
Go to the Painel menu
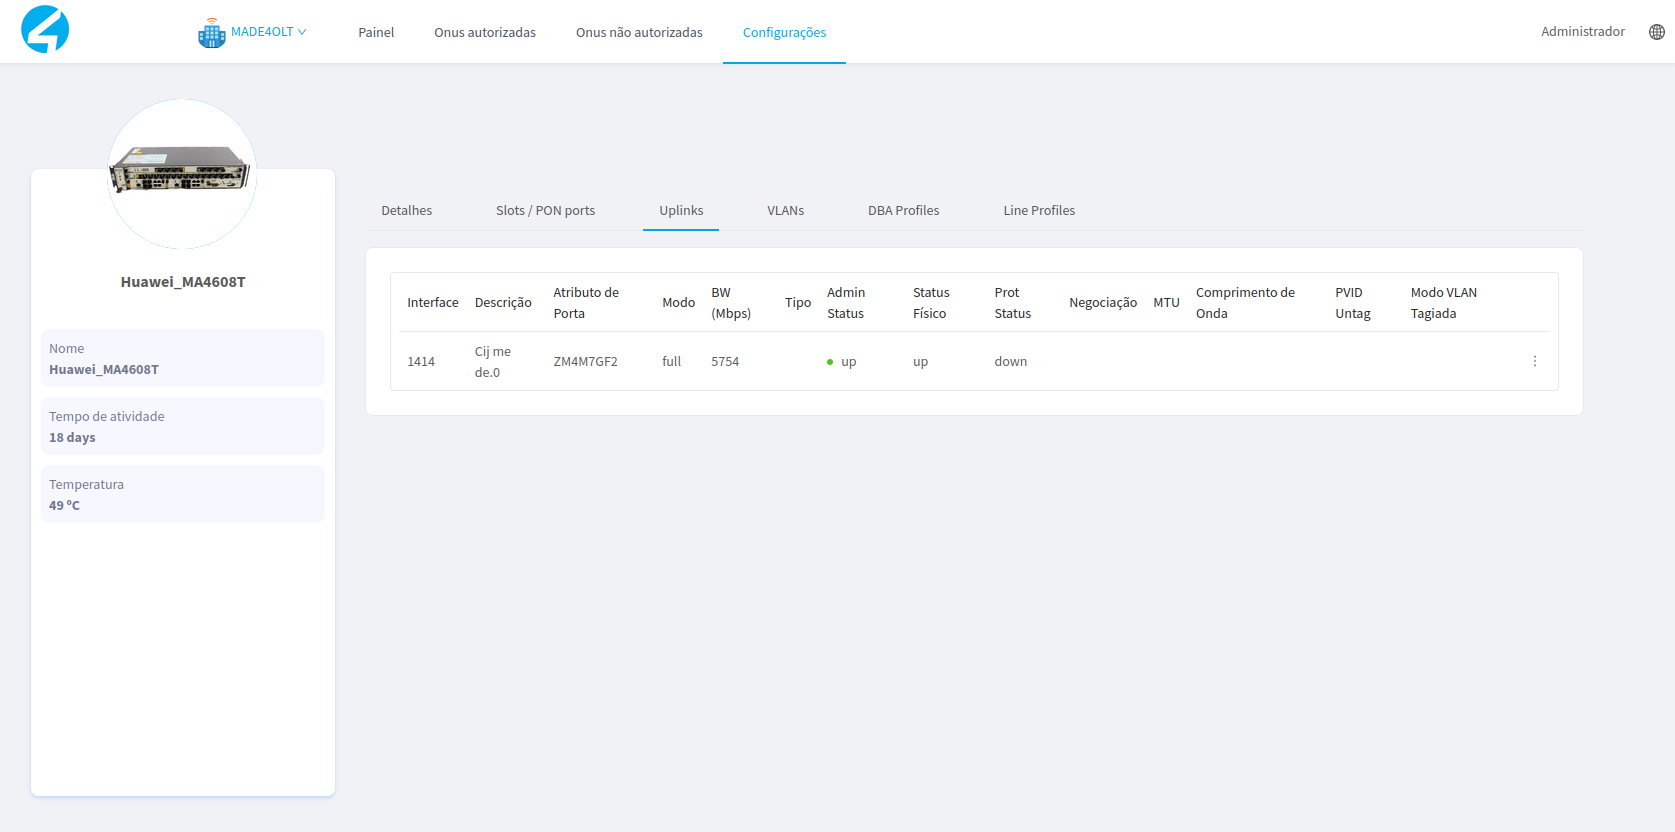coord(376,32)
